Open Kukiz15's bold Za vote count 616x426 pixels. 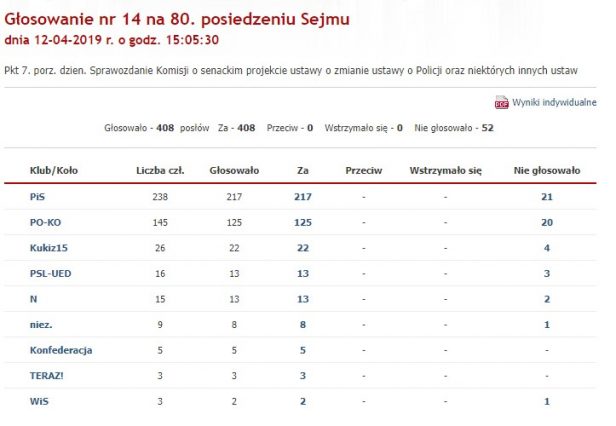pos(303,247)
